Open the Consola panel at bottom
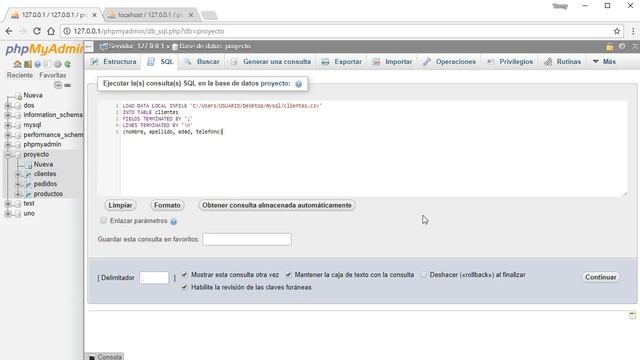Viewport: 640px width, 360px height. (x=105, y=357)
